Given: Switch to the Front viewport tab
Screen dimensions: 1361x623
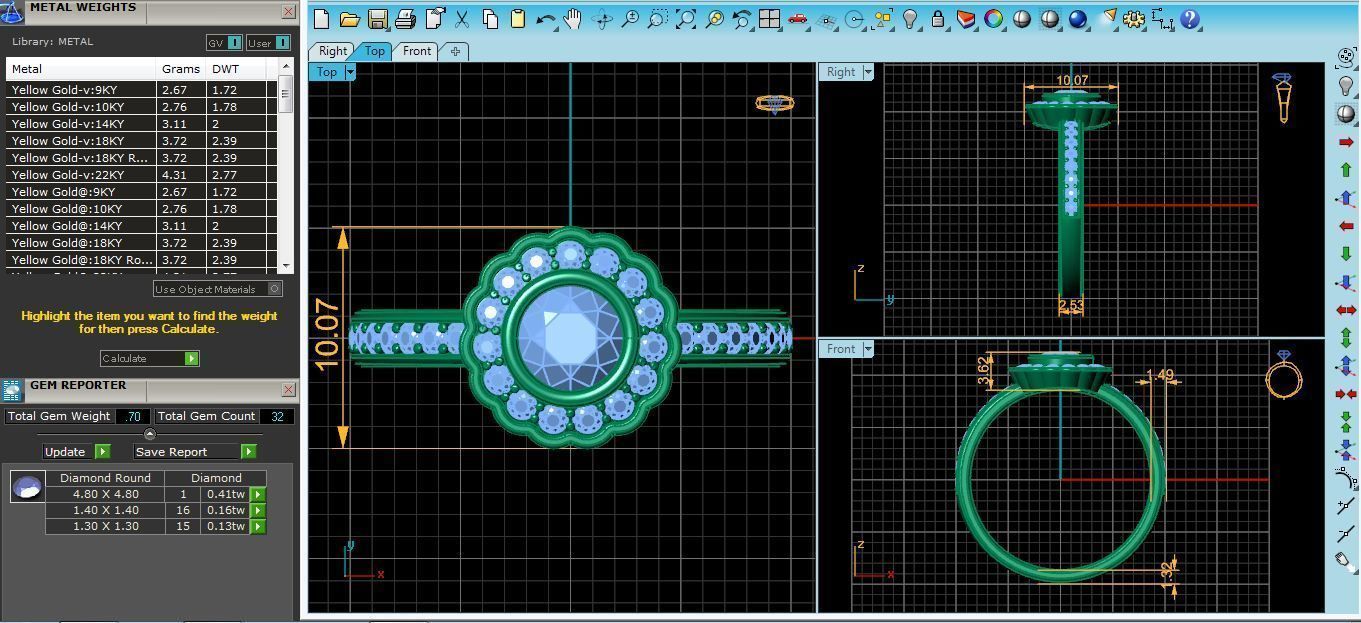Looking at the screenshot, I should coord(417,51).
